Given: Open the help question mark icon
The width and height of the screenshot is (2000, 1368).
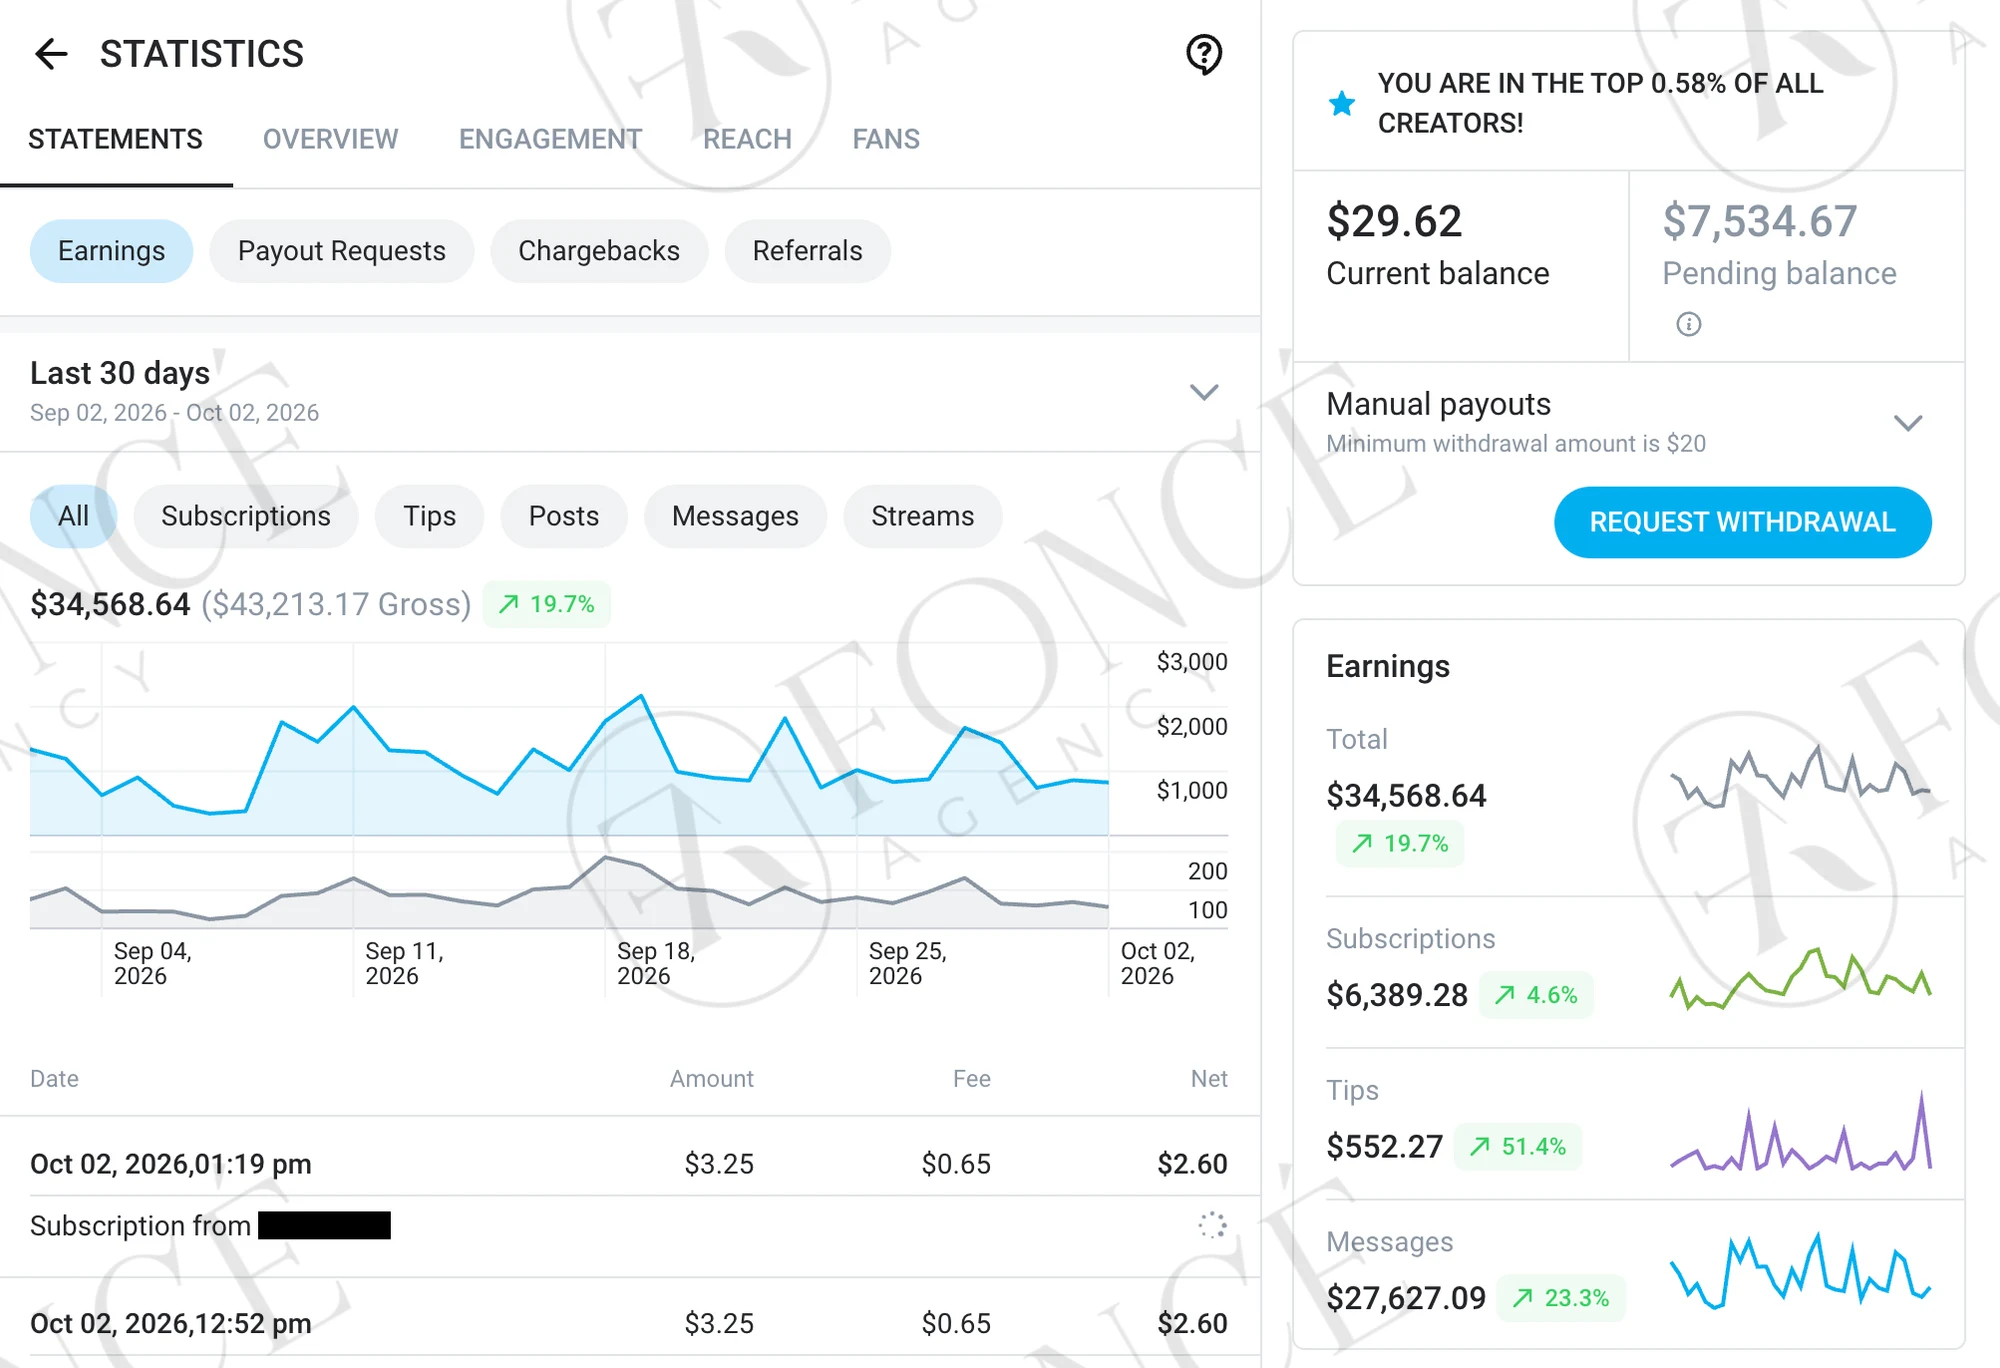Looking at the screenshot, I should click(x=1204, y=54).
